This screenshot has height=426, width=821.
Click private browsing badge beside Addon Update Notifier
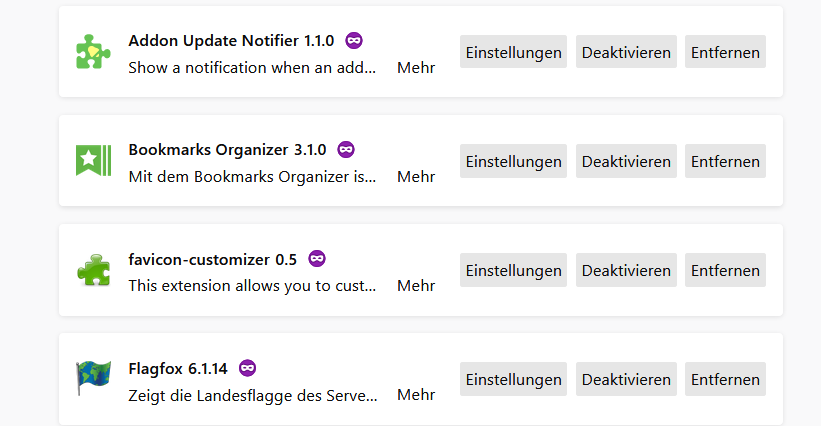coord(354,40)
